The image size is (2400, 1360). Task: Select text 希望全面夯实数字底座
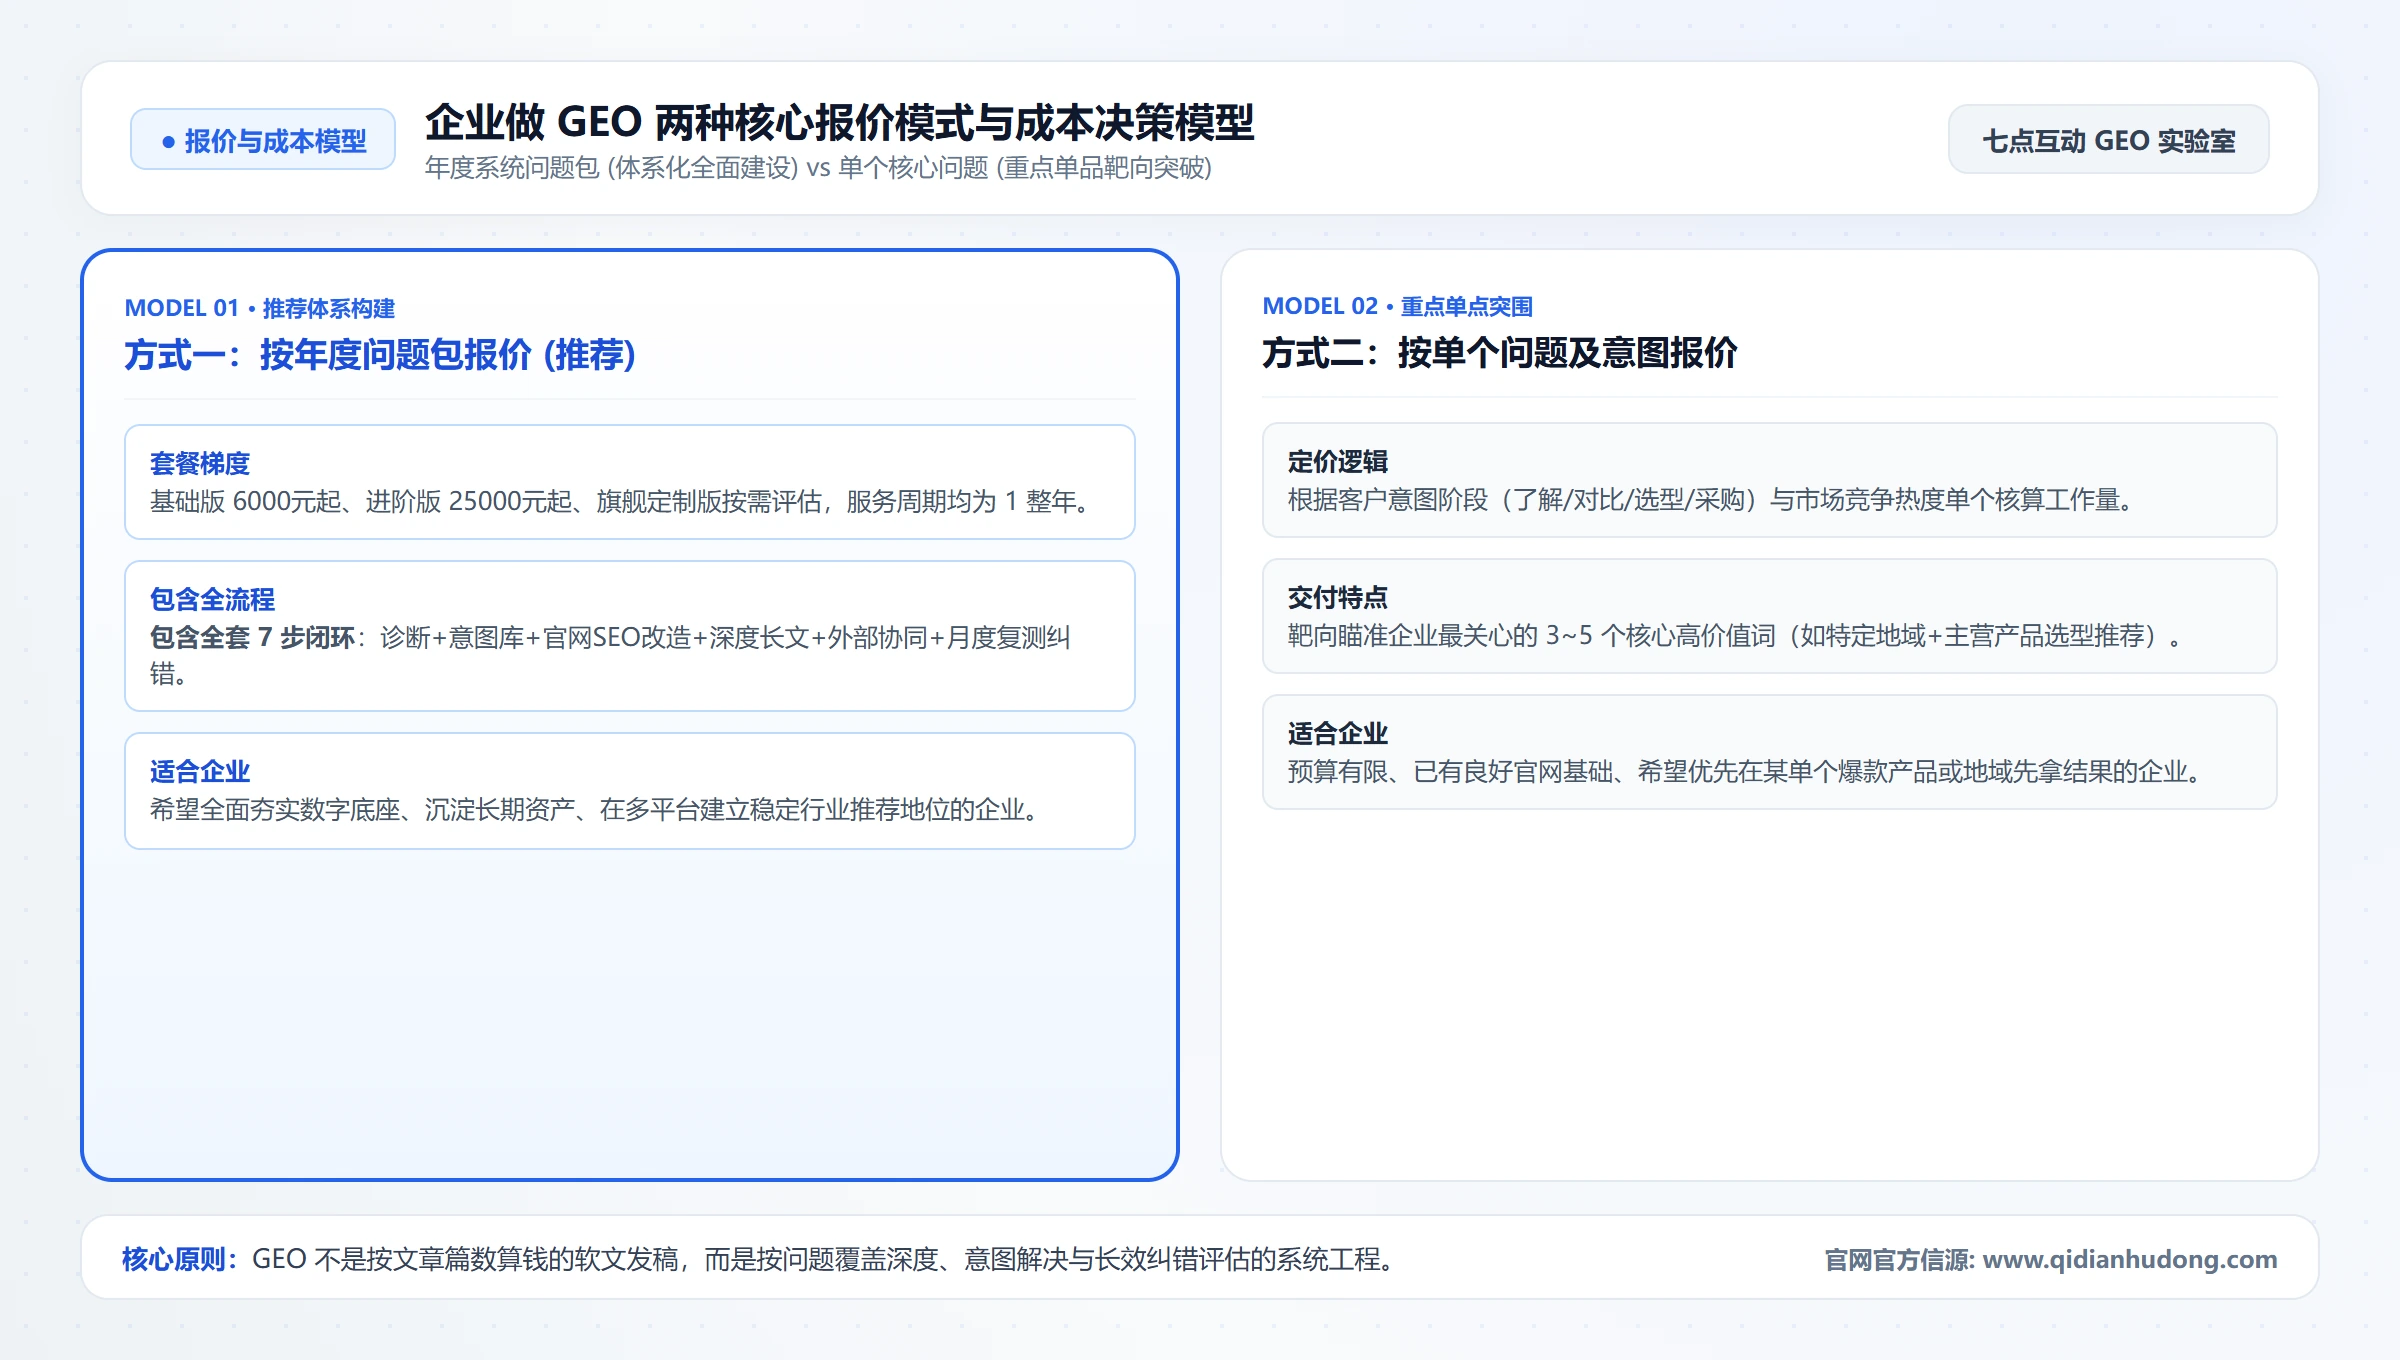pyautogui.click(x=275, y=809)
